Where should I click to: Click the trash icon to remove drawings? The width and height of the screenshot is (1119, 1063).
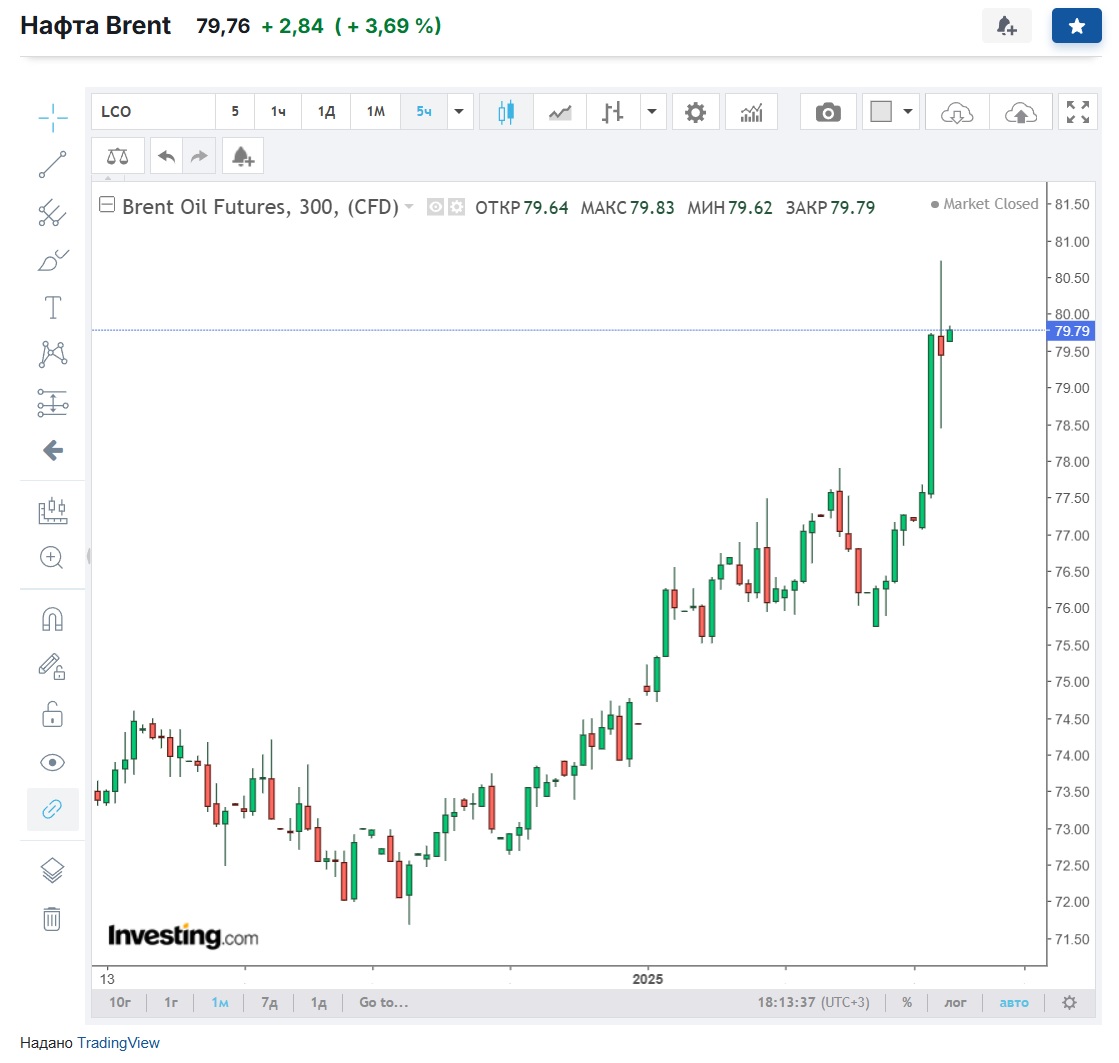51,918
